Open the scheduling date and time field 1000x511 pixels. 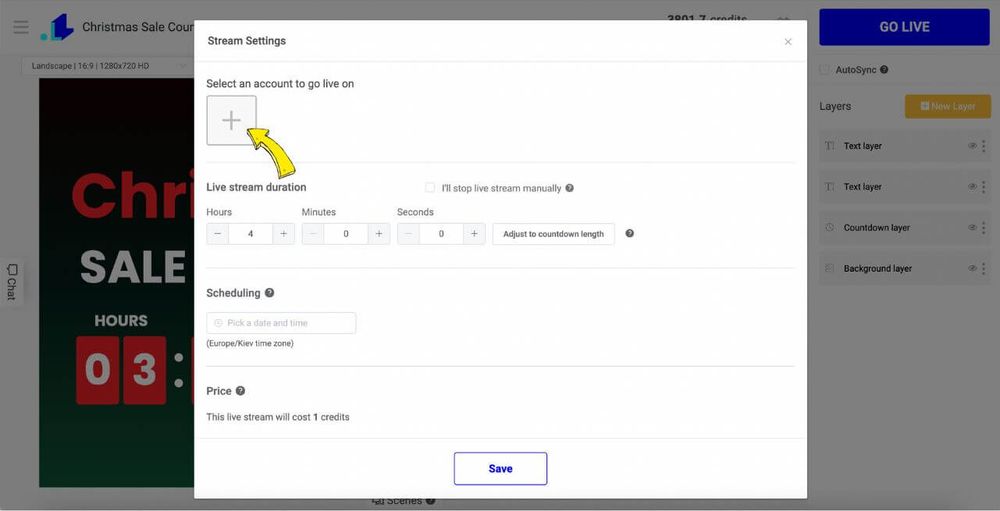281,323
